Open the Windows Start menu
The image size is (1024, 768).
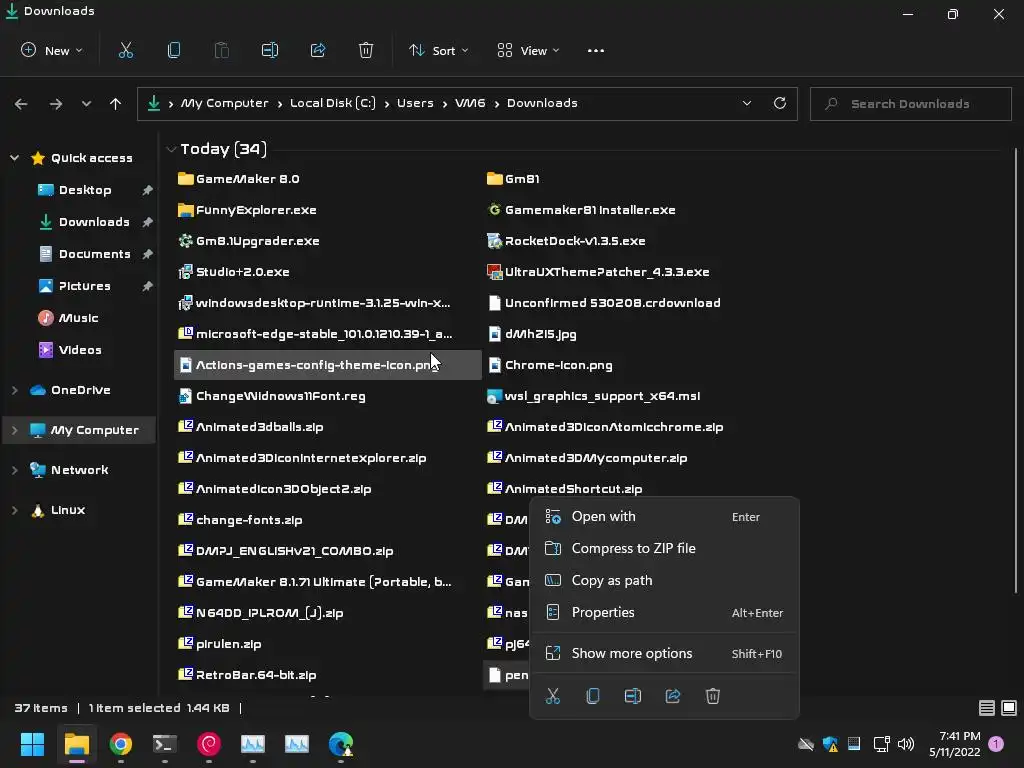(32, 744)
